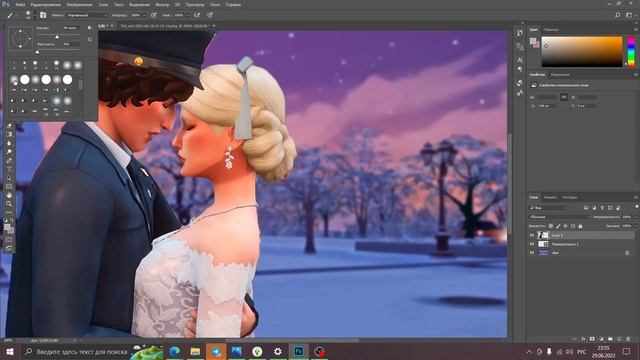This screenshot has width=640, height=360.
Task: Open the Color panel flyout menu
Action: pos(636,29)
